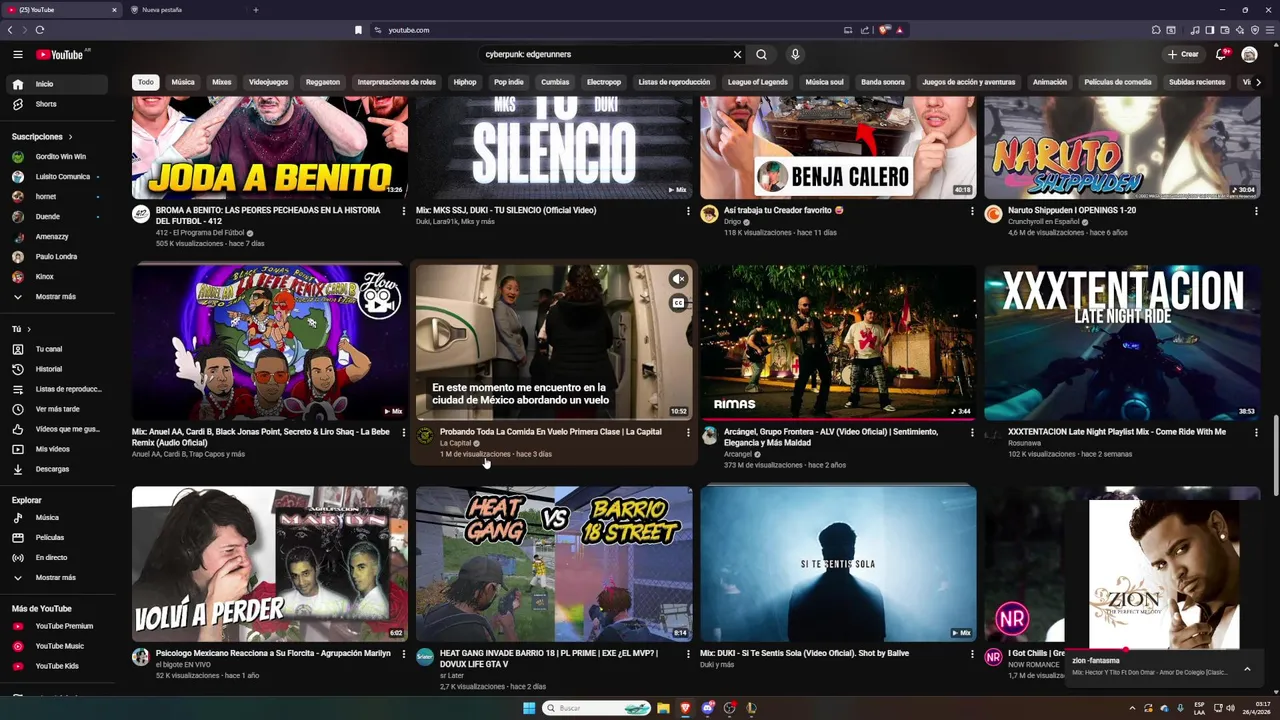
Task: Select the Videojuegos filter chip
Action: point(268,82)
